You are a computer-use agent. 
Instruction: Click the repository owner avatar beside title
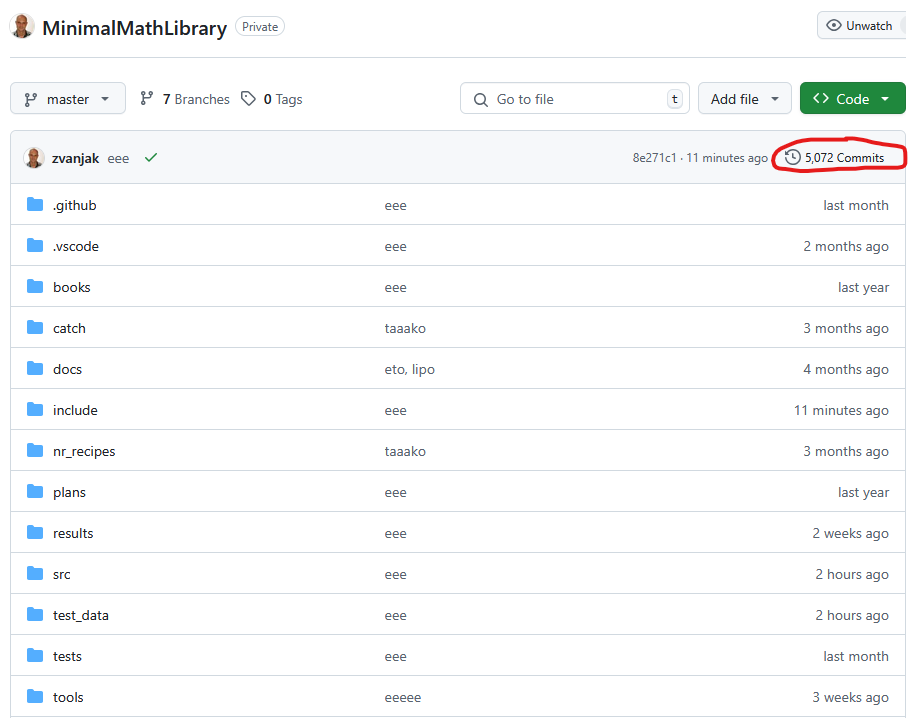tap(22, 27)
